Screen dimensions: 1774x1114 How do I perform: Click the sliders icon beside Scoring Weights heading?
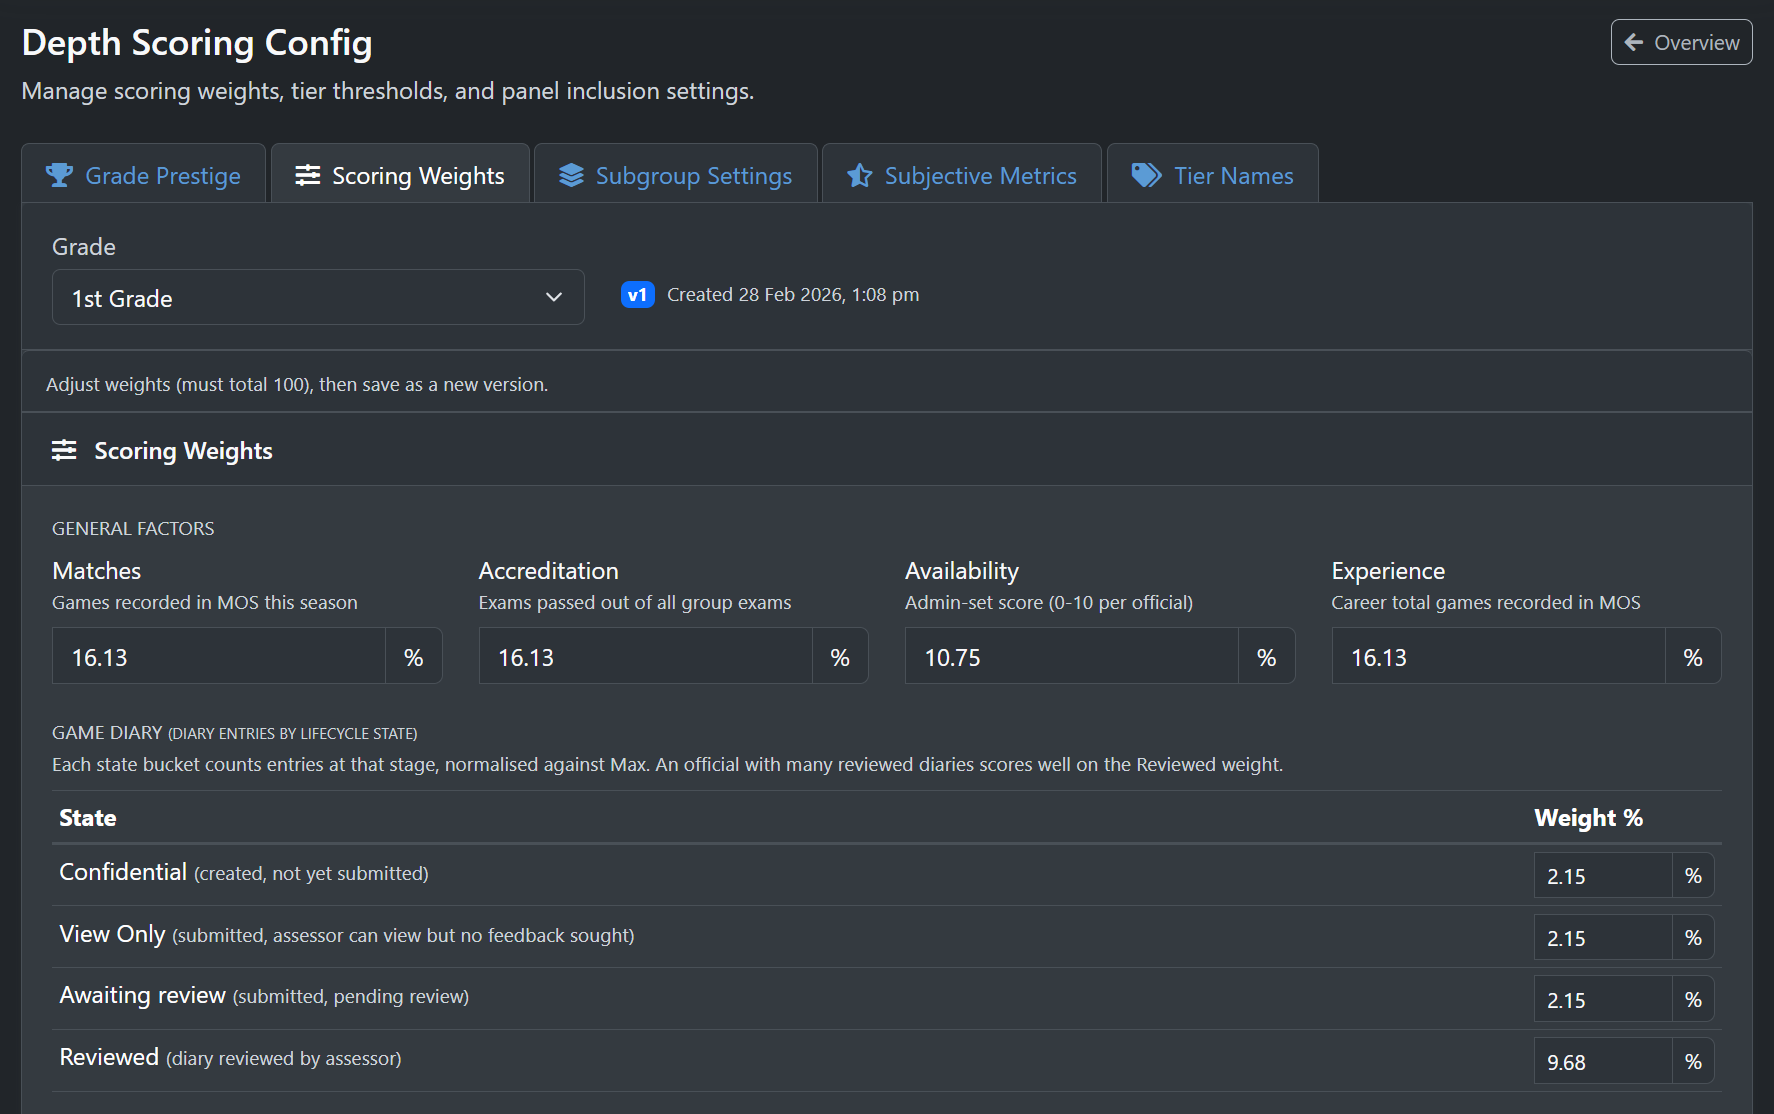64,450
